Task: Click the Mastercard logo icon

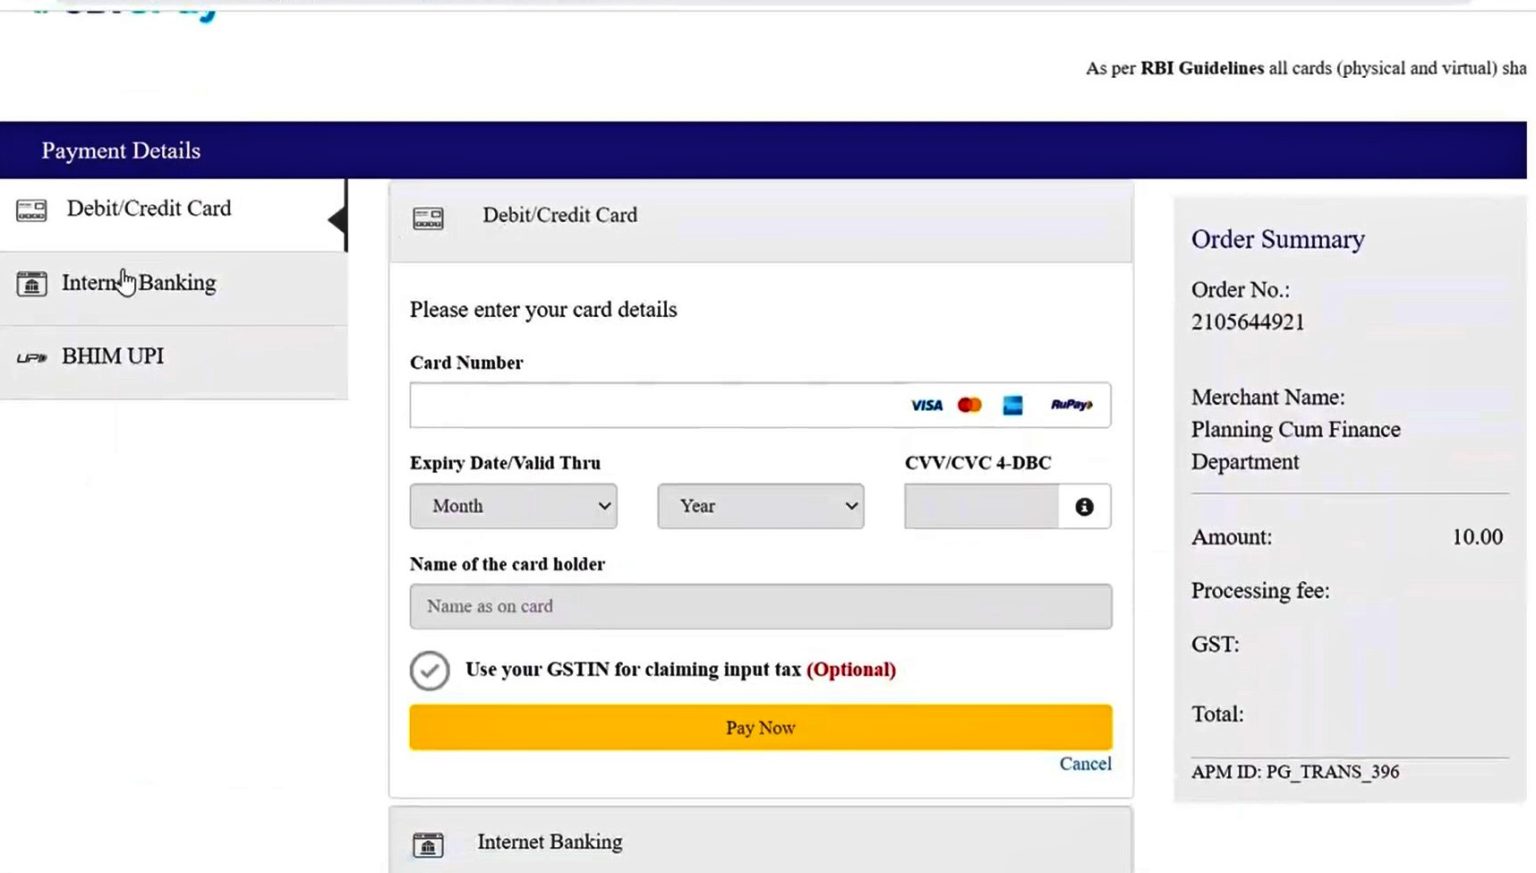Action: (x=969, y=405)
